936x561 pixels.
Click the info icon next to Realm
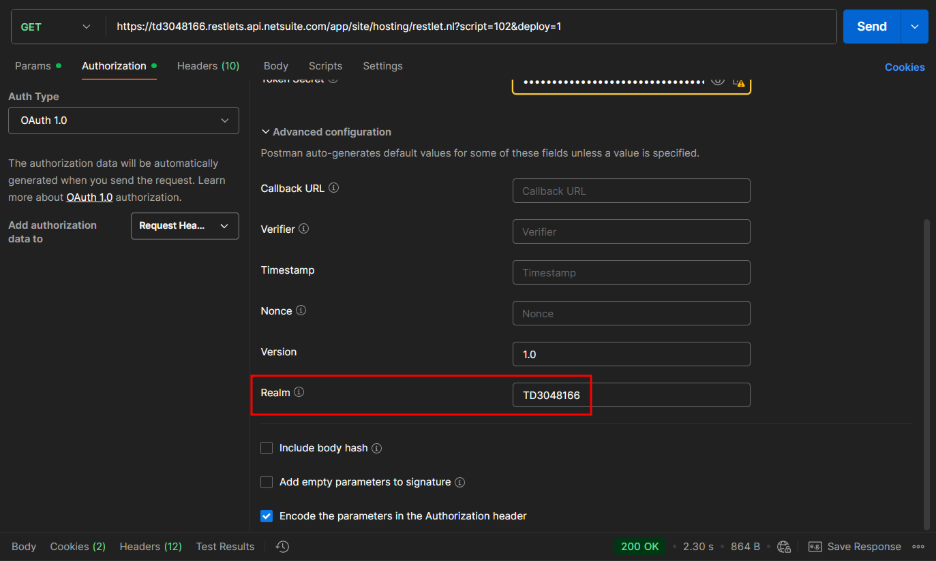coord(299,393)
